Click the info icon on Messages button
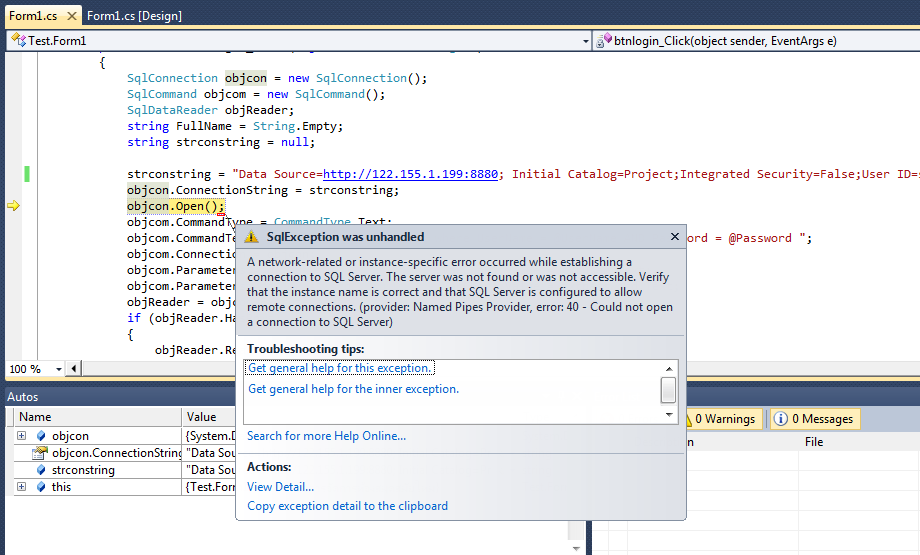The width and height of the screenshot is (920, 555). tap(780, 419)
